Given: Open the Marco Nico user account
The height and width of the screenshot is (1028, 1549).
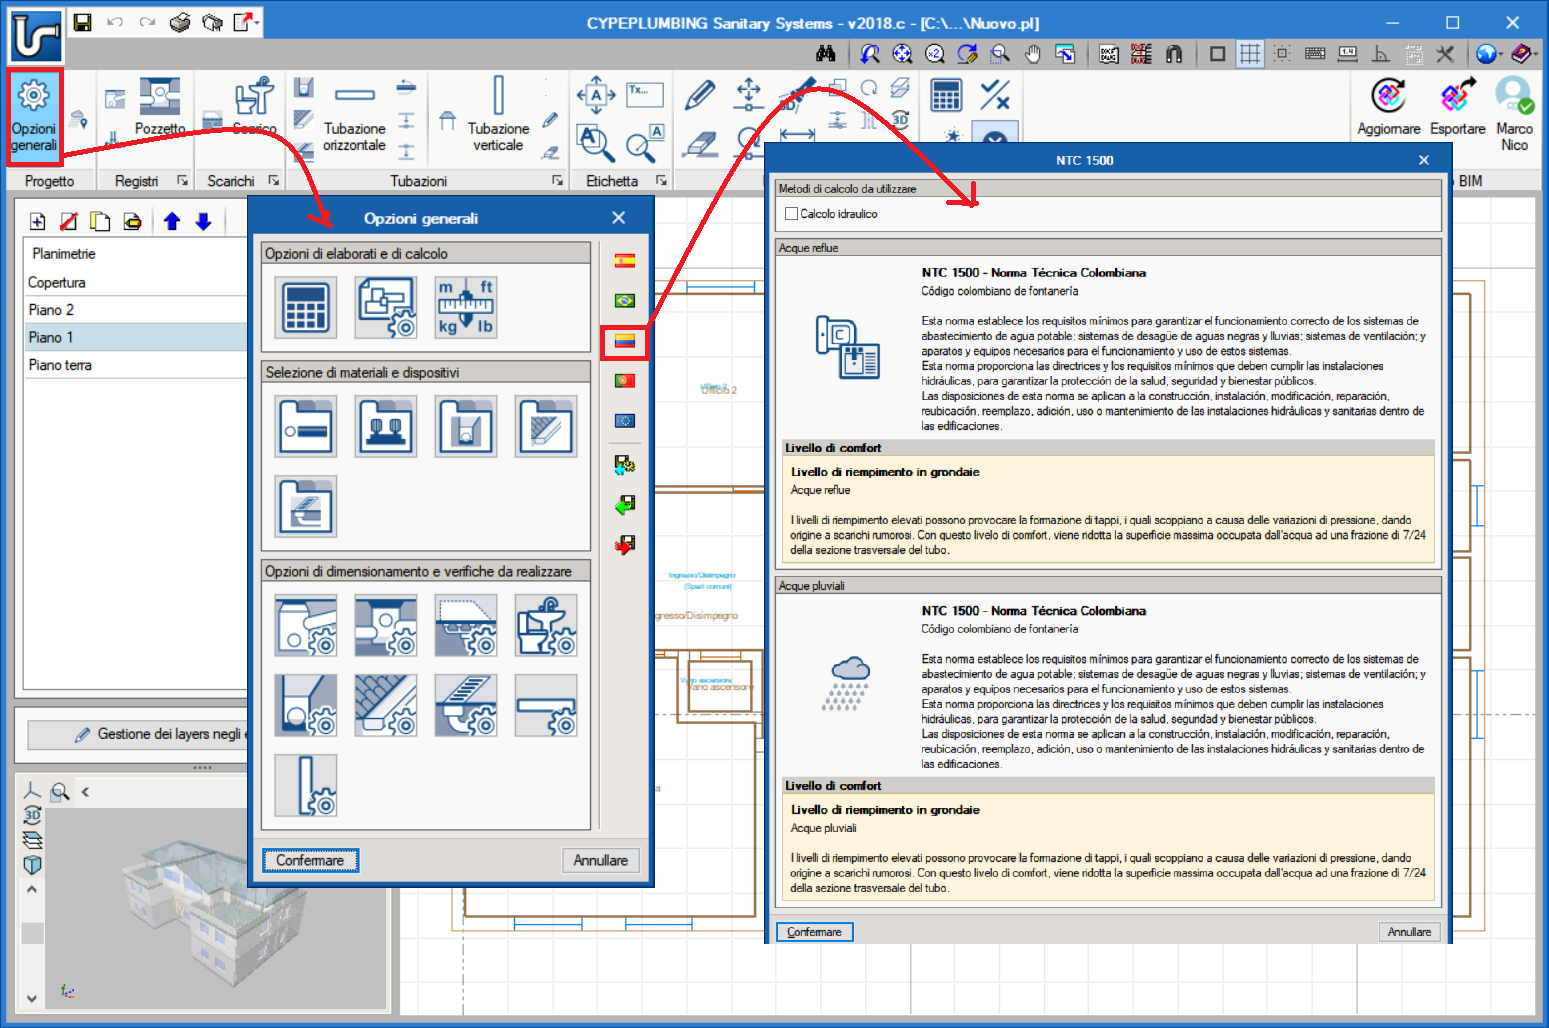Looking at the screenshot, I should point(1514,114).
